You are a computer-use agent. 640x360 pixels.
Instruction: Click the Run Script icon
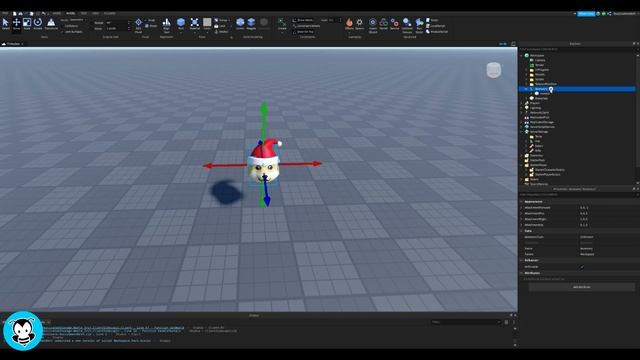coord(419,25)
